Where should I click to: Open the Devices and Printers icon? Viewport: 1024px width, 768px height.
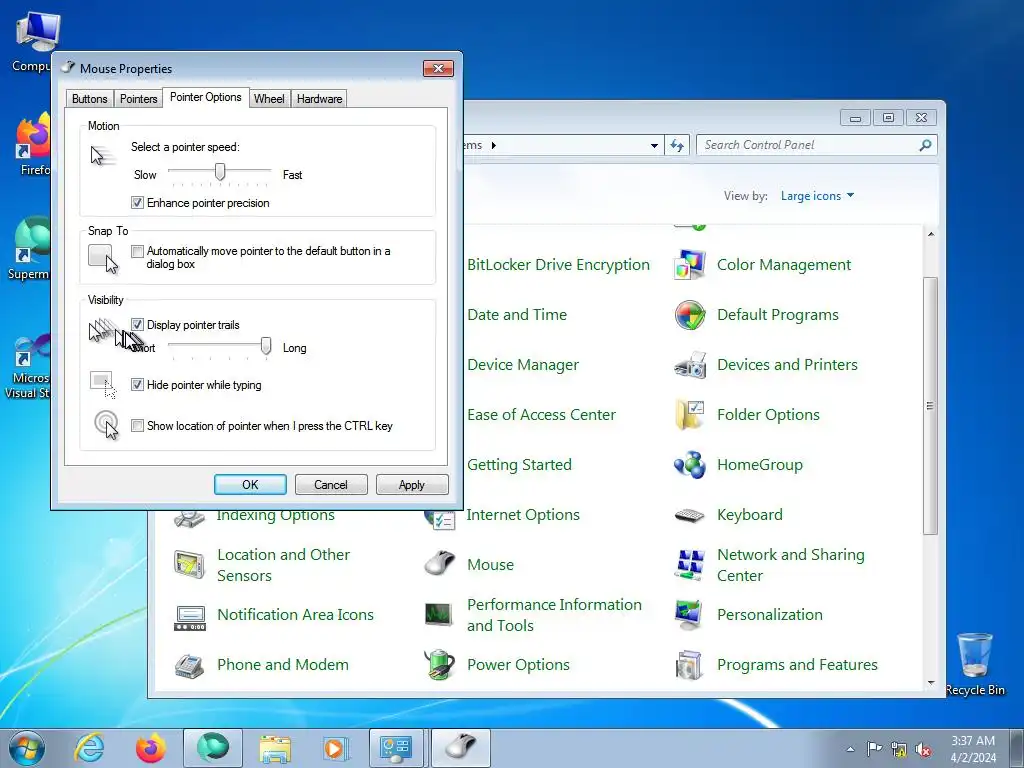tap(690, 365)
